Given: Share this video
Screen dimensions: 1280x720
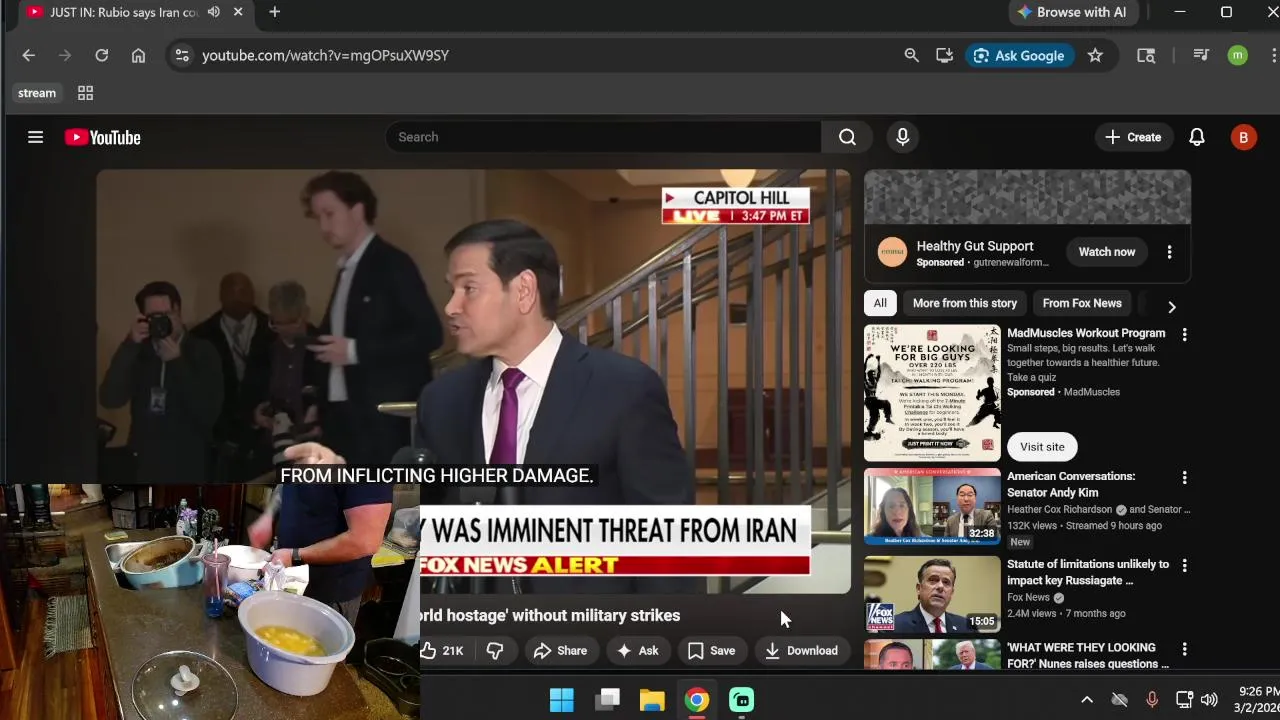Looking at the screenshot, I should pyautogui.click(x=560, y=651).
